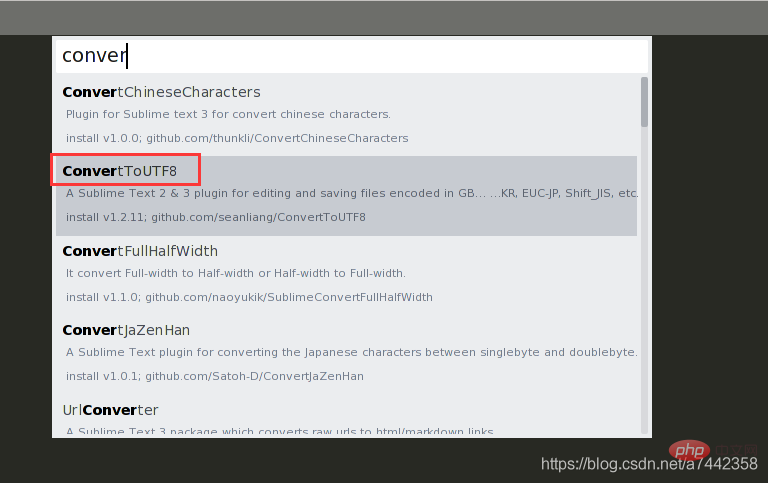Click the github.com/seanliang/ConvertToUTF8 install line
This screenshot has height=483, width=768.
[x=216, y=217]
